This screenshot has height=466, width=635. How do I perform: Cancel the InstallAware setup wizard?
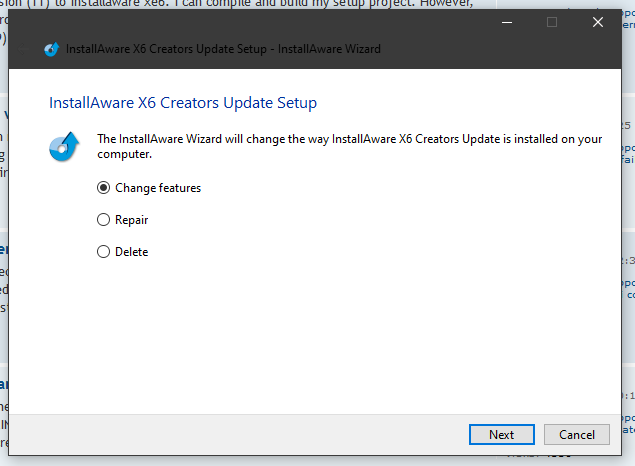click(577, 434)
